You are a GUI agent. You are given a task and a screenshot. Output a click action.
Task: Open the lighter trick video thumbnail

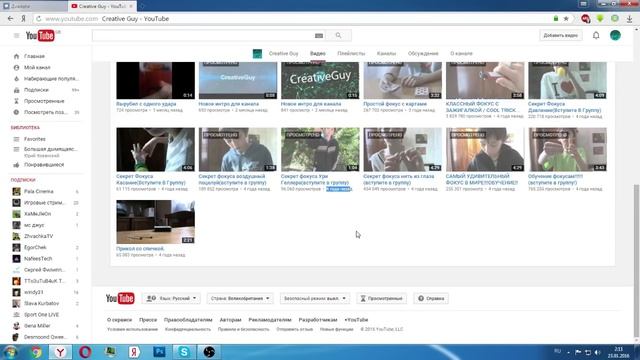coord(485,80)
